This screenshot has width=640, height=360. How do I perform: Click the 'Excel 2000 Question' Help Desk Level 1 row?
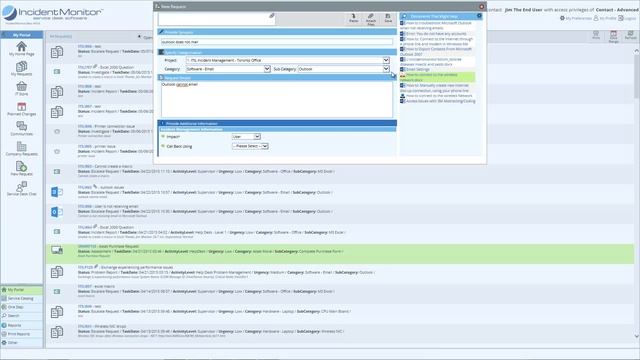click(x=340, y=232)
